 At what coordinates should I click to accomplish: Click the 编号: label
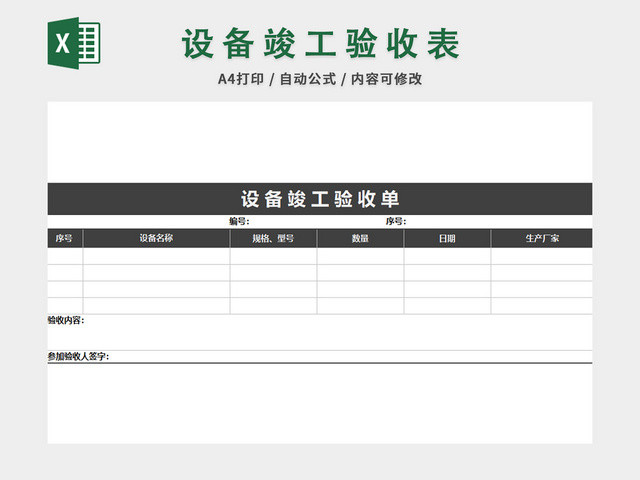coord(239,221)
